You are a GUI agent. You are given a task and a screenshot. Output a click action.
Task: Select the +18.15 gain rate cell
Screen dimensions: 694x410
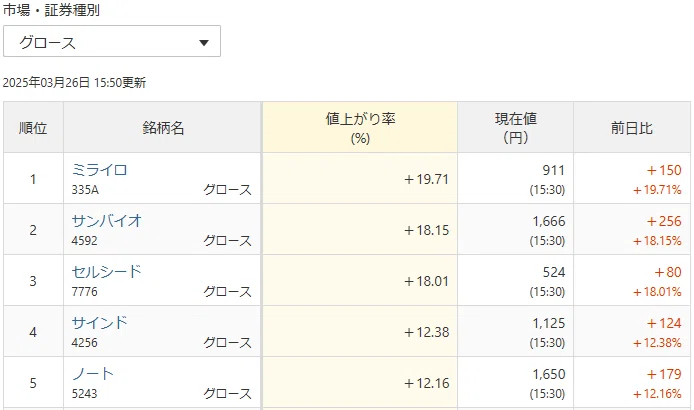(360, 230)
